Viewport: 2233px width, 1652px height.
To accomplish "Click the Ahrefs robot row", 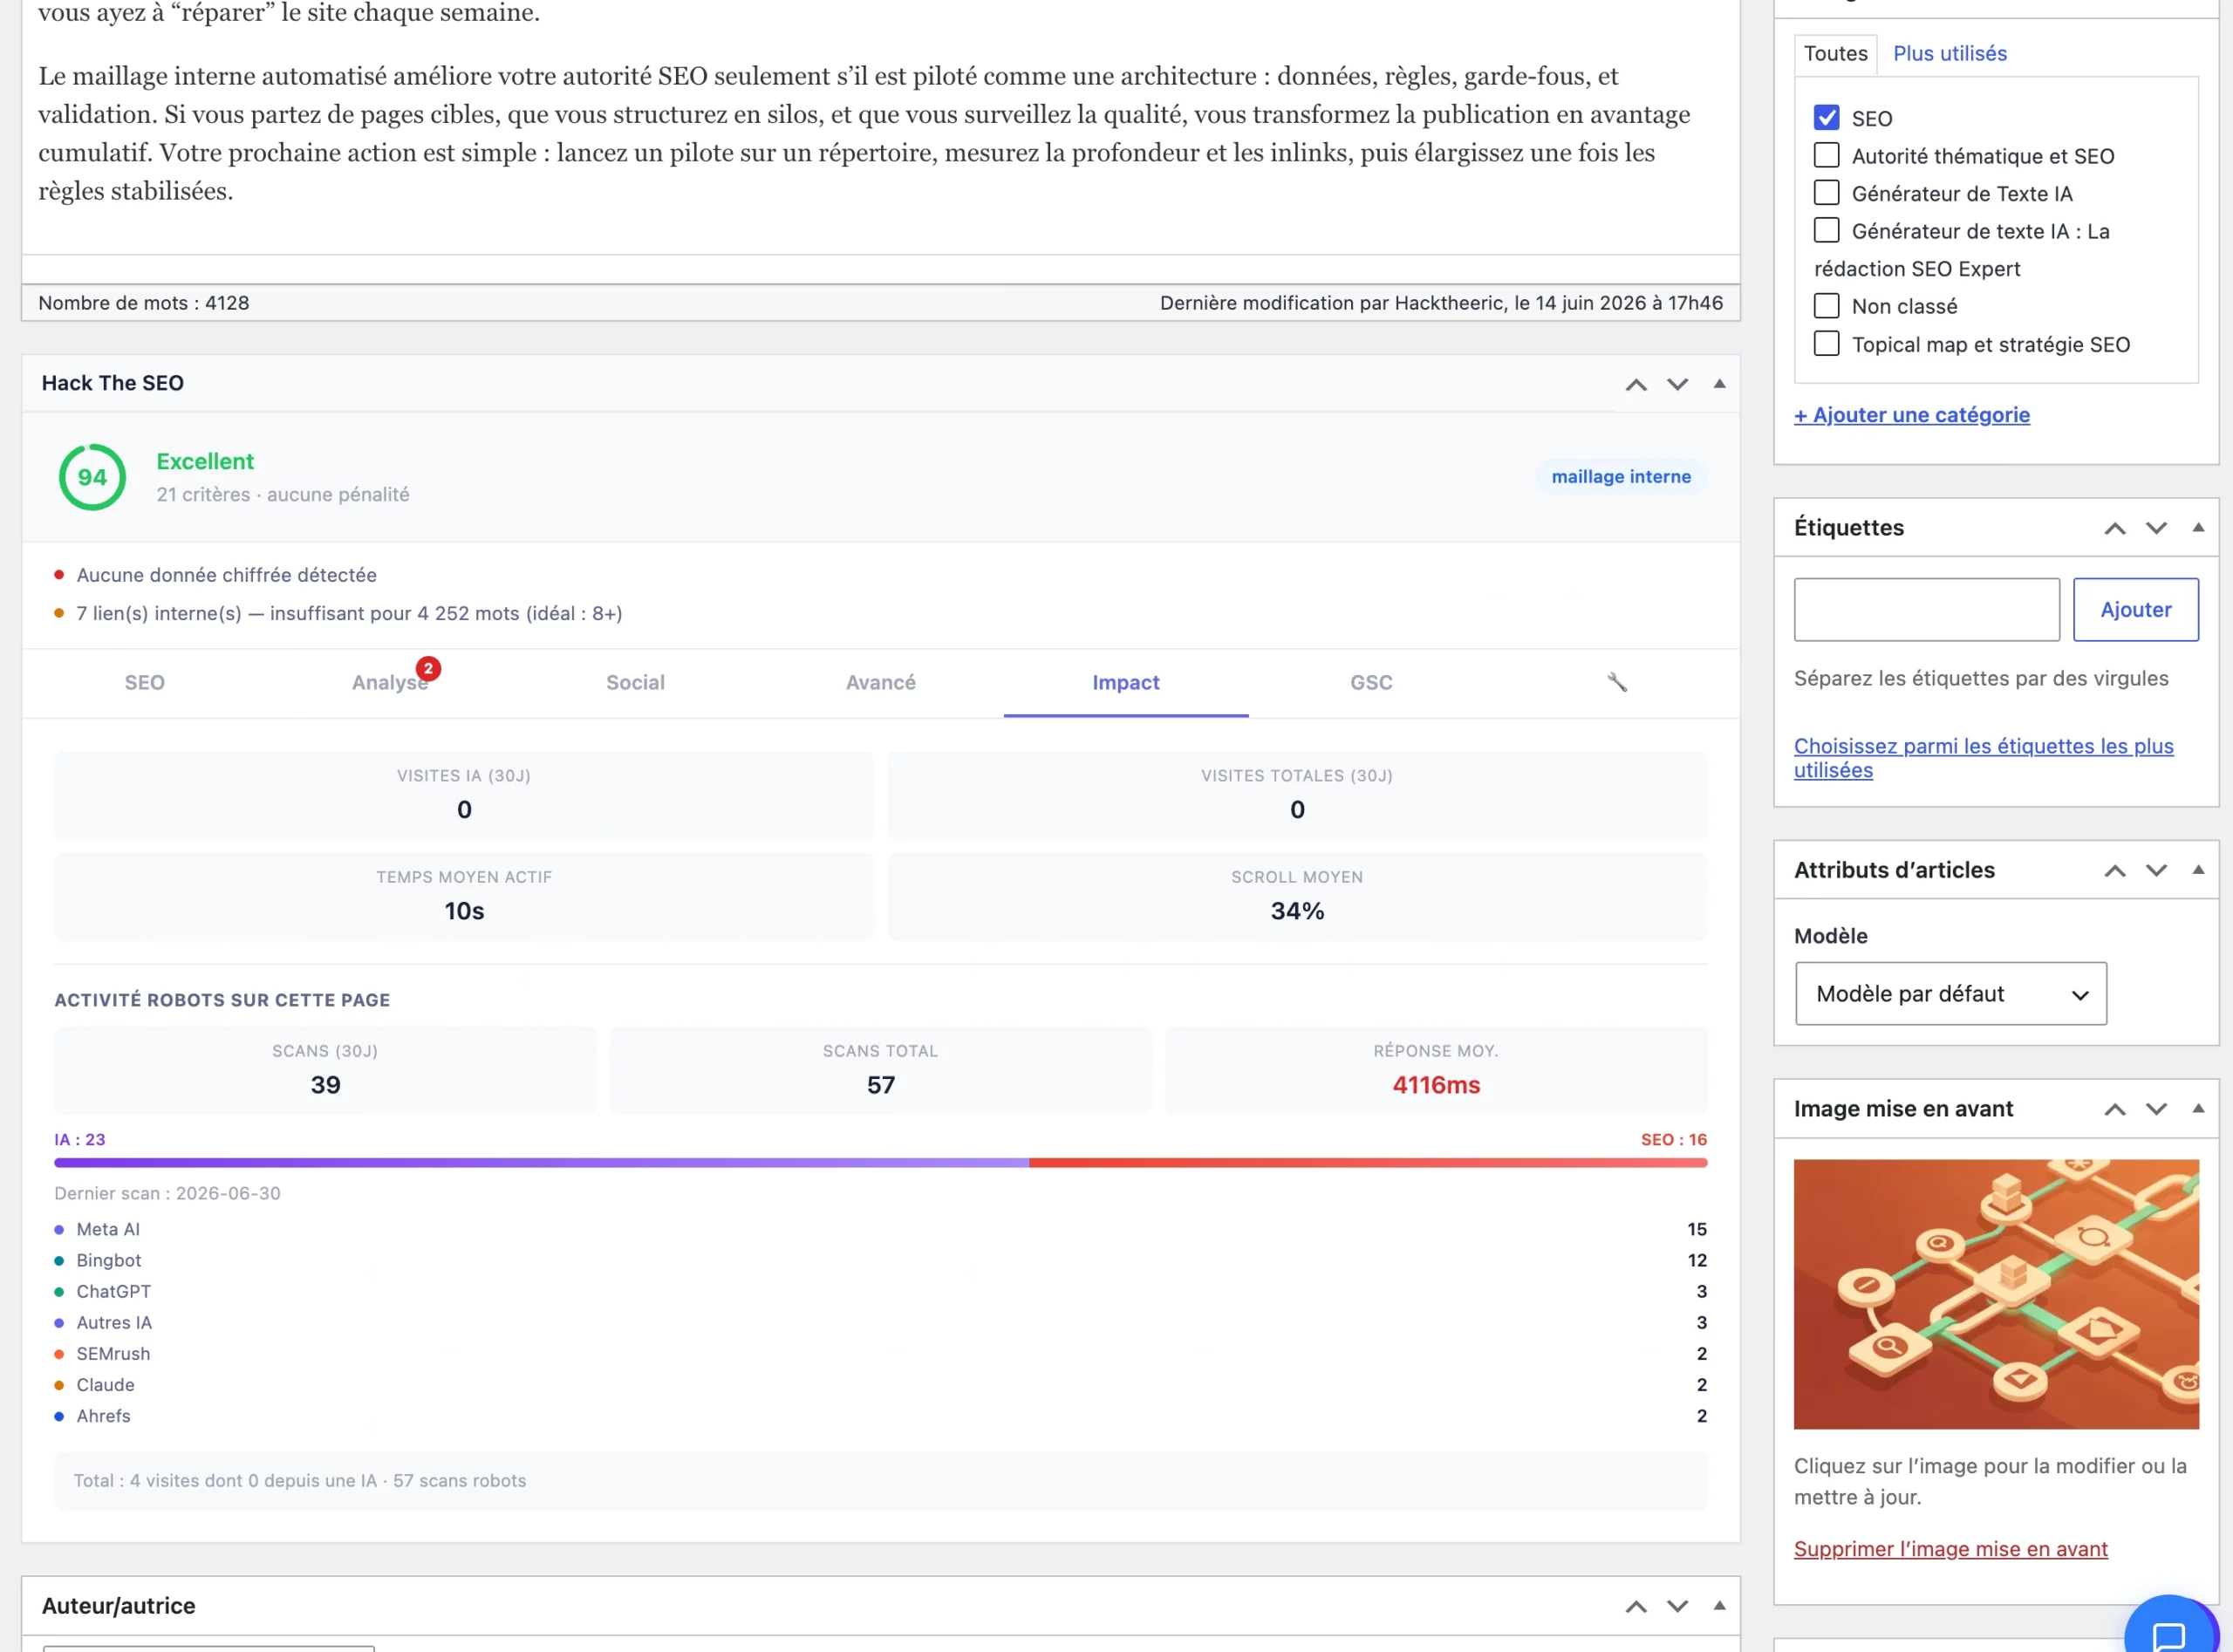I will click(x=880, y=1416).
